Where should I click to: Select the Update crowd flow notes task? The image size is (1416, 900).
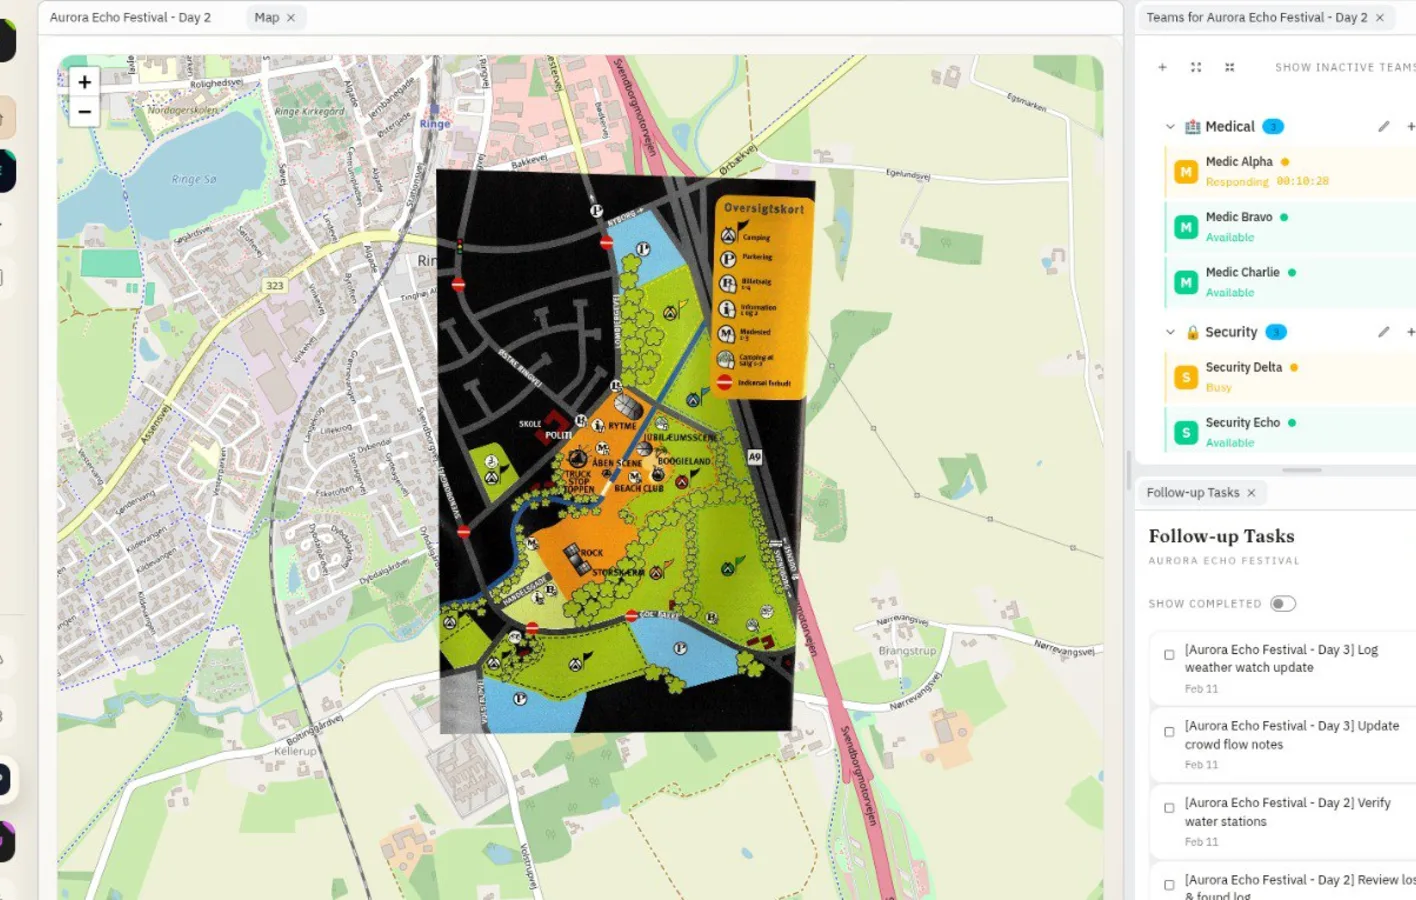pos(1290,735)
